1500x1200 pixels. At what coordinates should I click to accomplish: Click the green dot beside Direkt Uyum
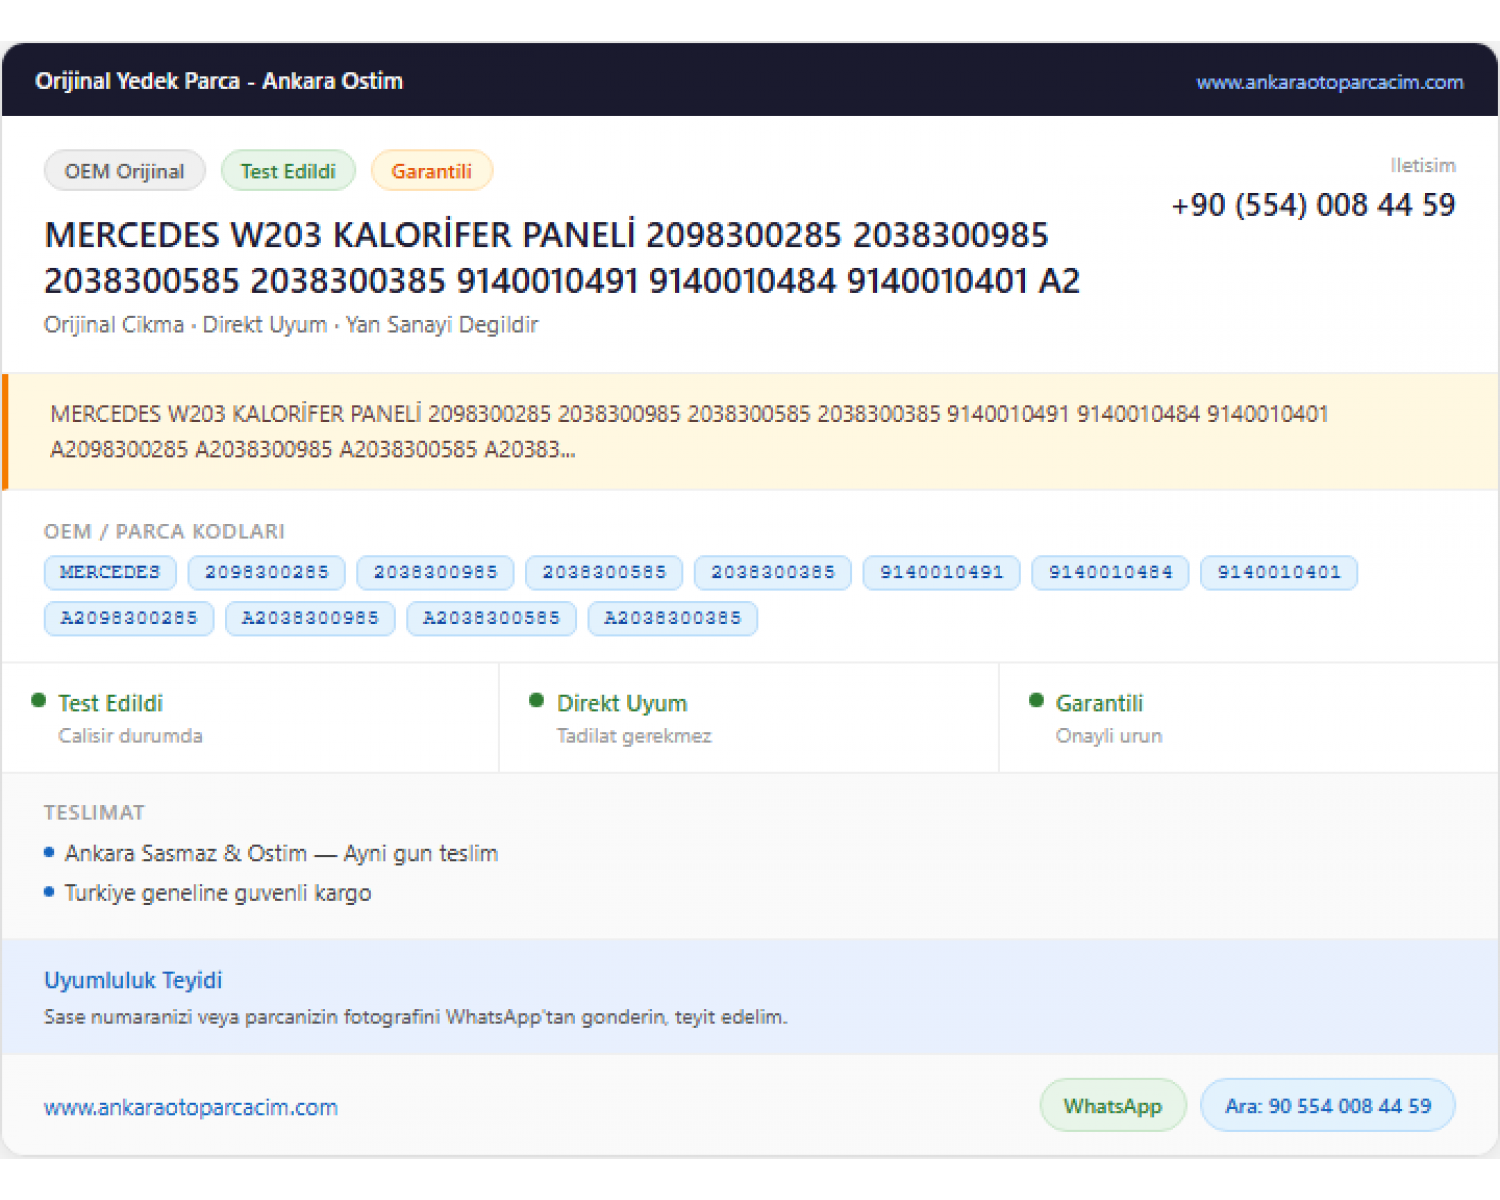click(537, 701)
